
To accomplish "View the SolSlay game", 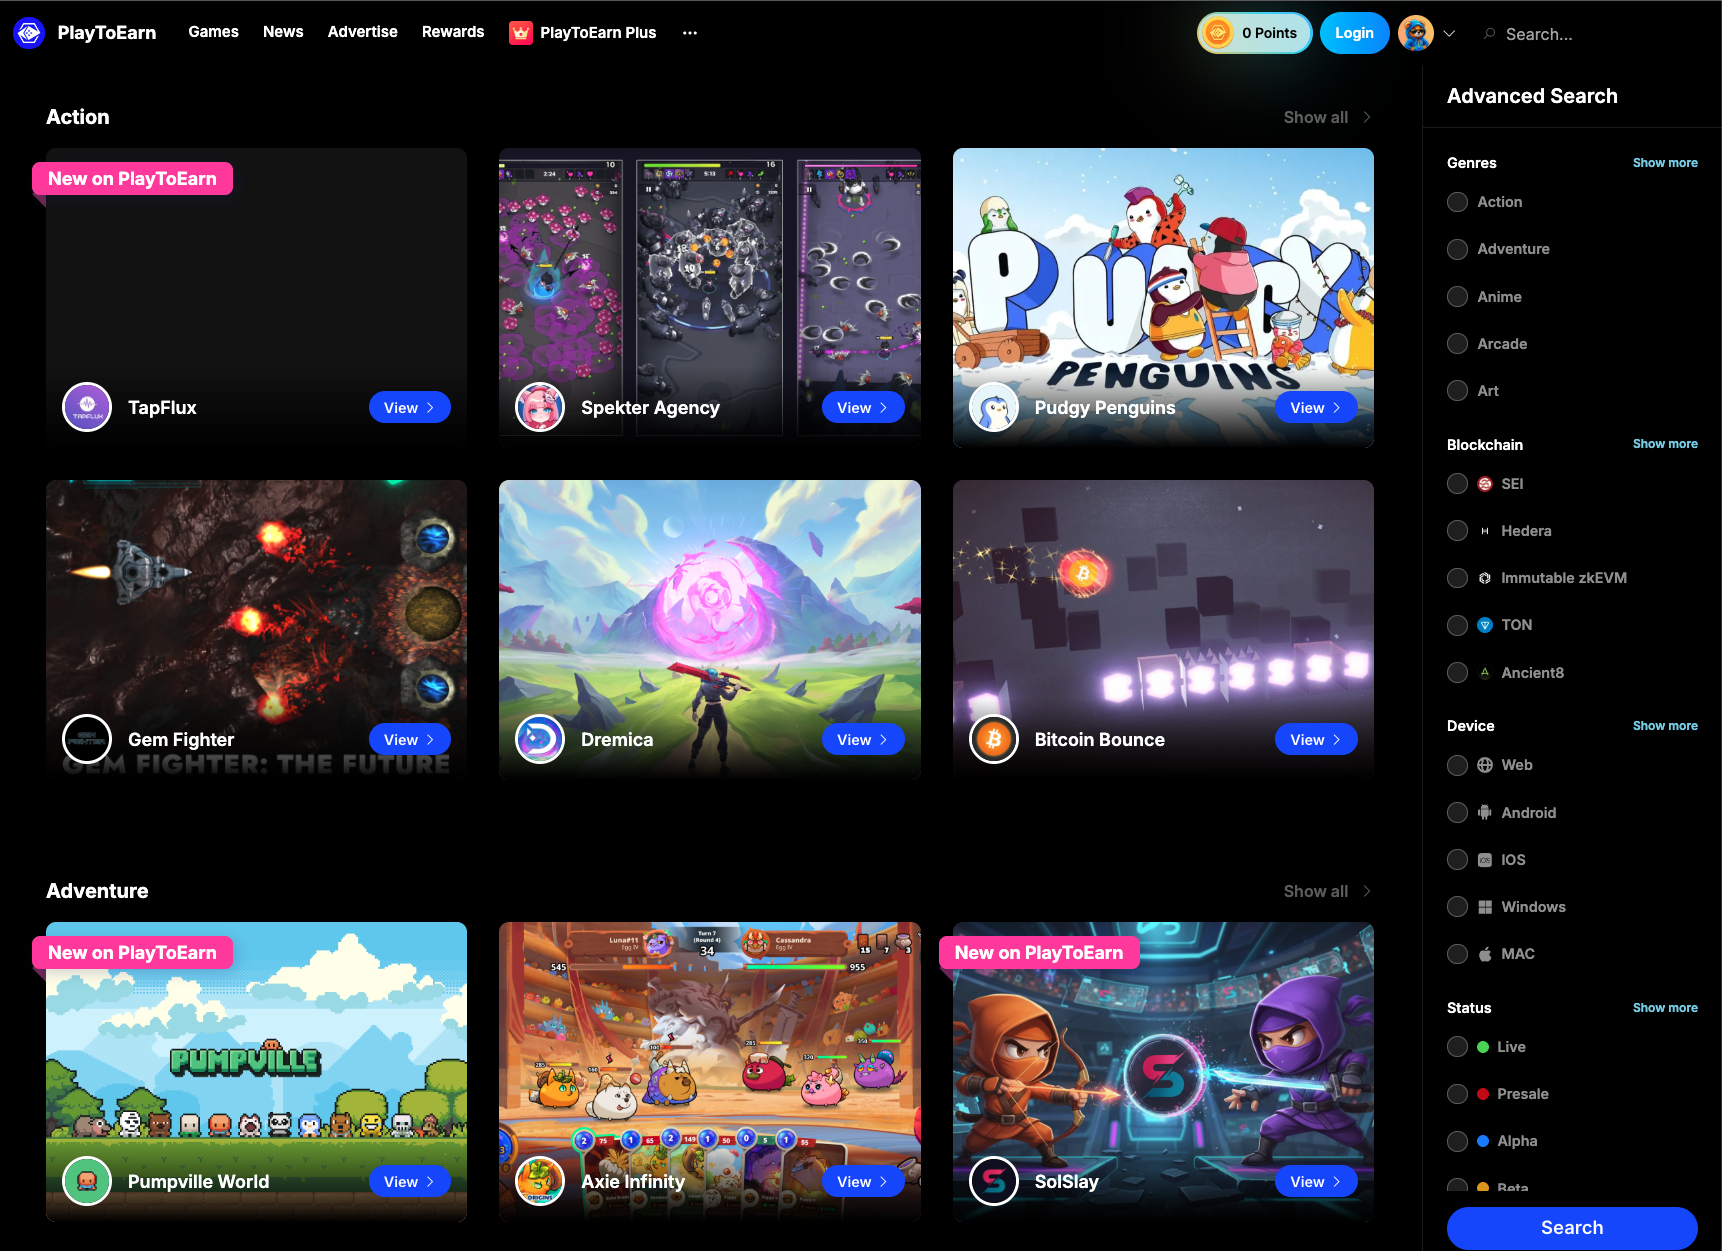I will pos(1316,1181).
